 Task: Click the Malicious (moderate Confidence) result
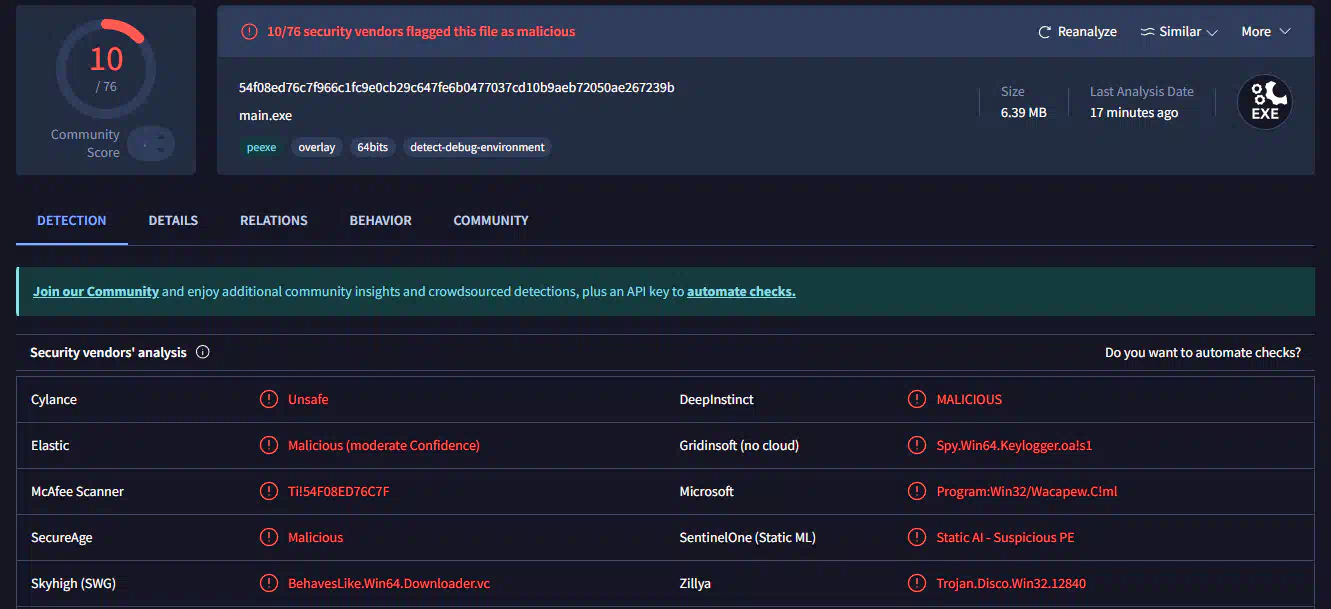coord(384,445)
